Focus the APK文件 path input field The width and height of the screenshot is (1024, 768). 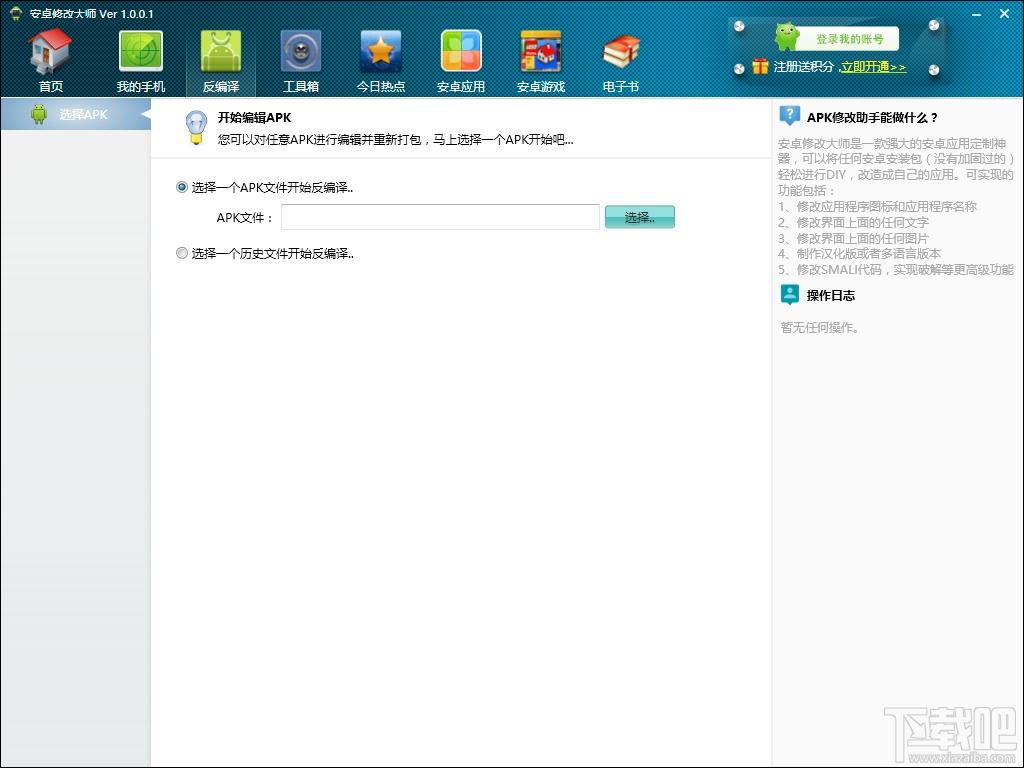click(440, 217)
